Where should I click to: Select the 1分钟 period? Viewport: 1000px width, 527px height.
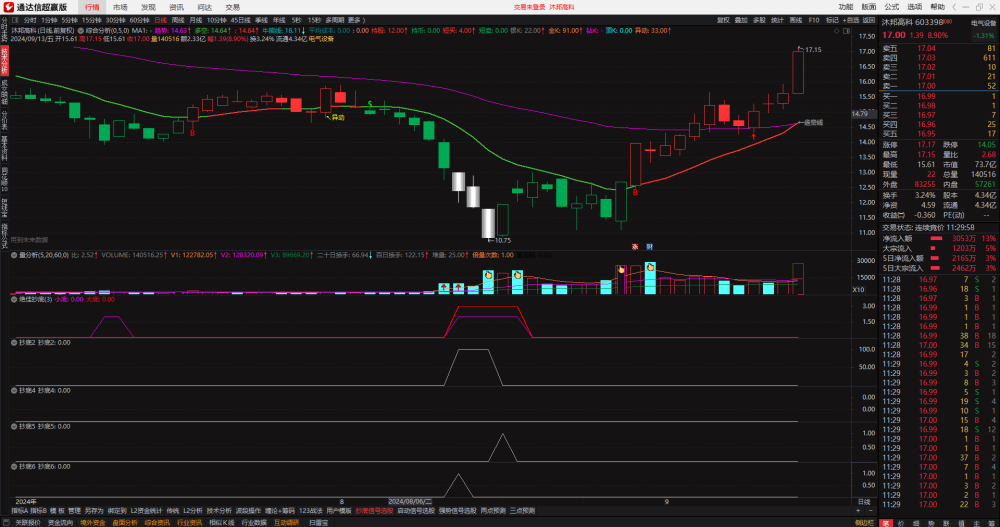49,20
